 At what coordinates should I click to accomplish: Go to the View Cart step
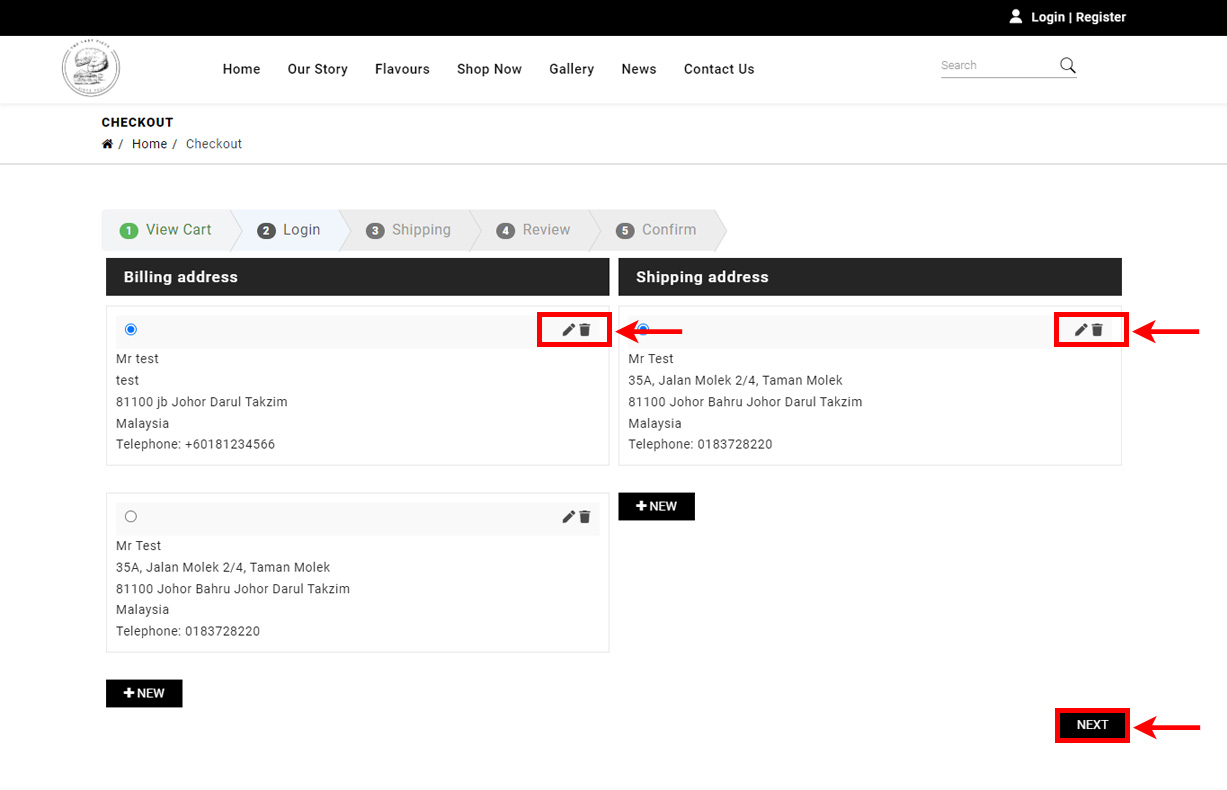click(x=166, y=230)
